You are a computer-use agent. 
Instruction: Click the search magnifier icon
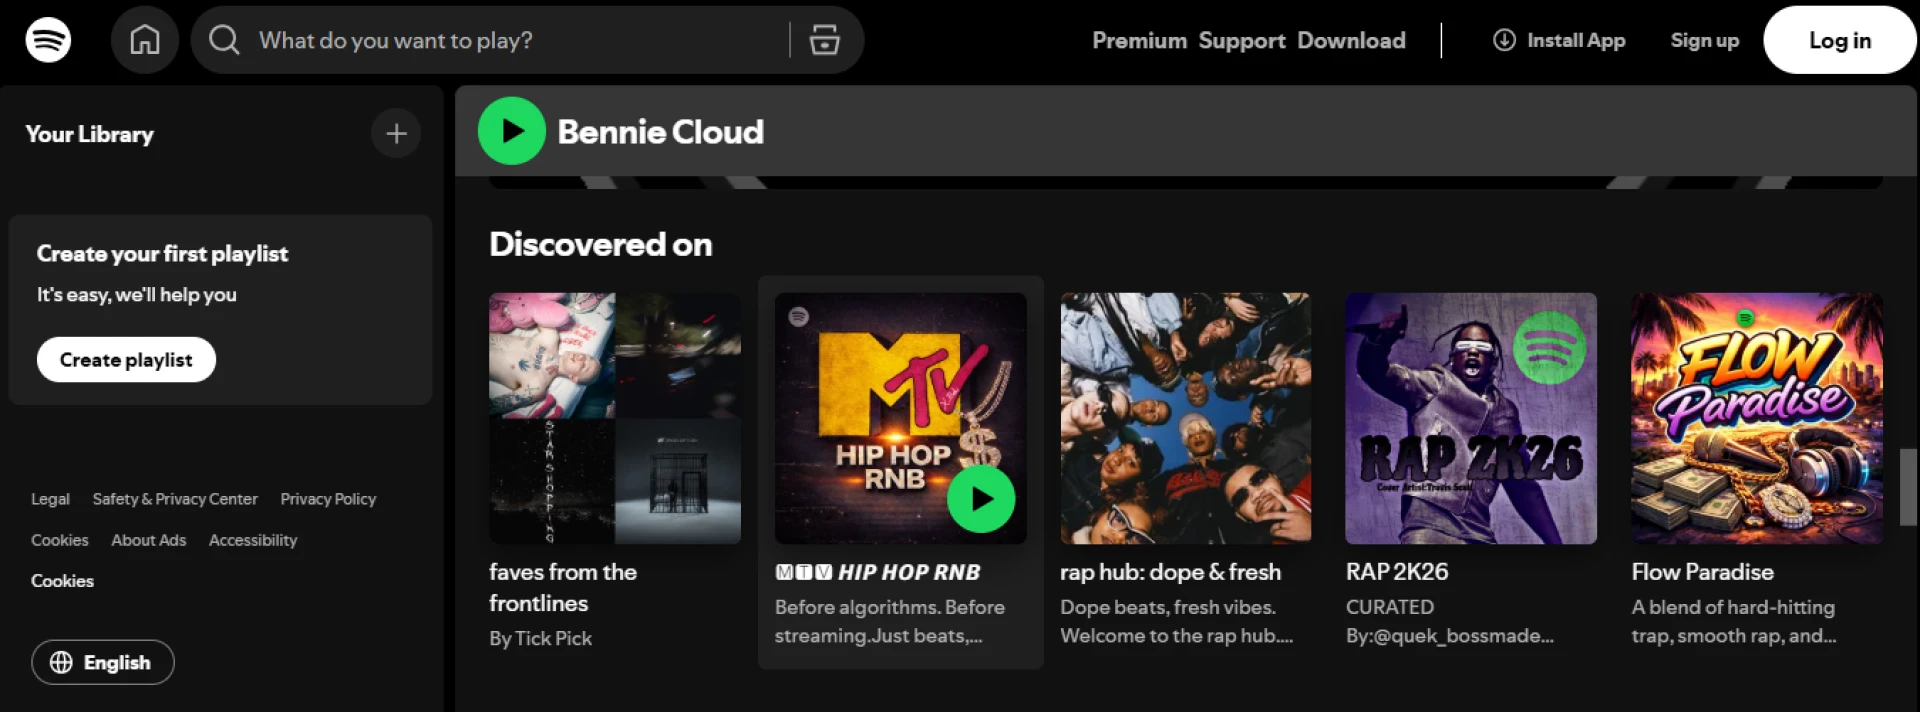pos(224,40)
